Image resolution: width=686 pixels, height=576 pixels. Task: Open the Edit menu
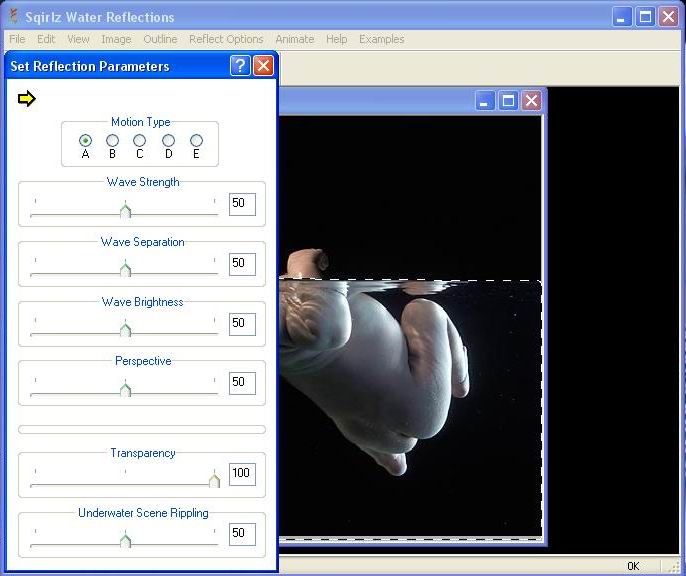tap(46, 39)
